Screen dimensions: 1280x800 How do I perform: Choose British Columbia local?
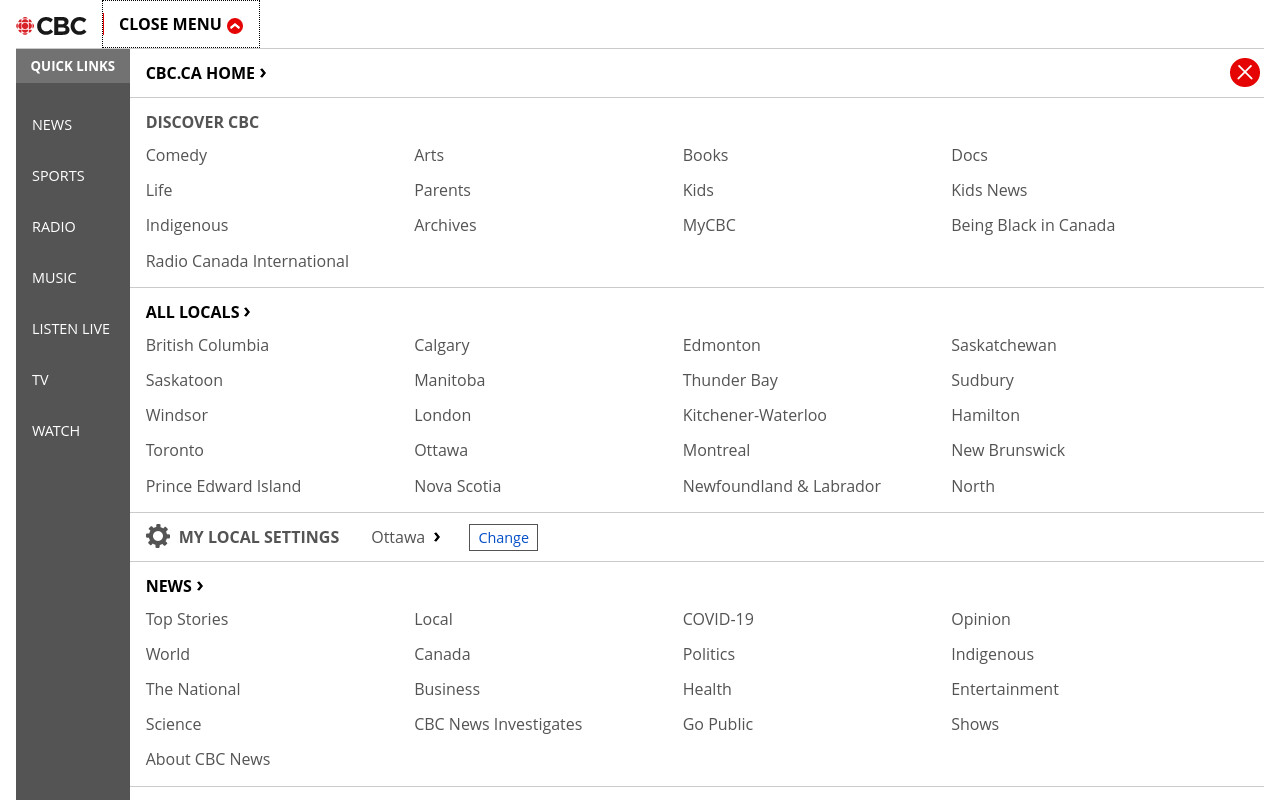point(207,345)
